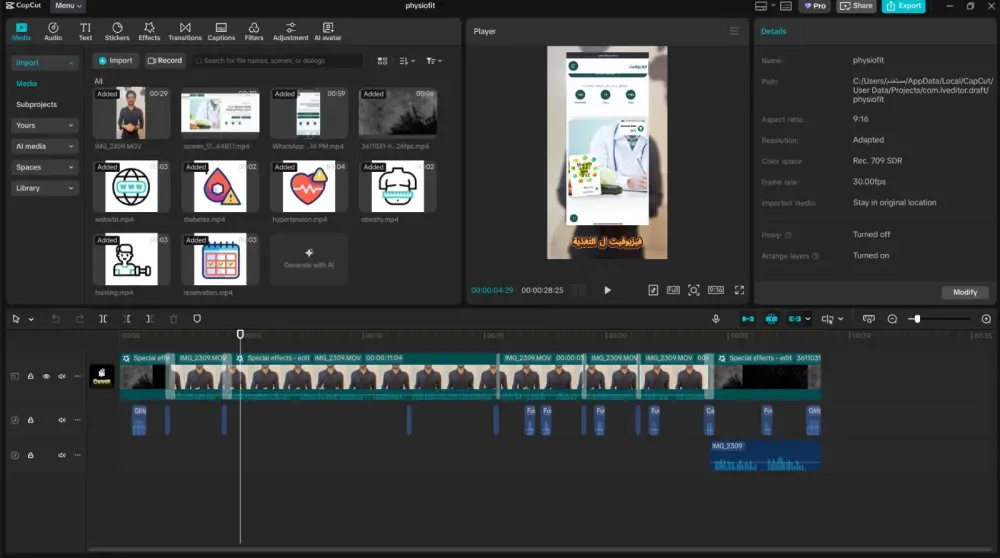Open the media sort options dropdown
Screen dimensions: 1000x558
tap(407, 61)
